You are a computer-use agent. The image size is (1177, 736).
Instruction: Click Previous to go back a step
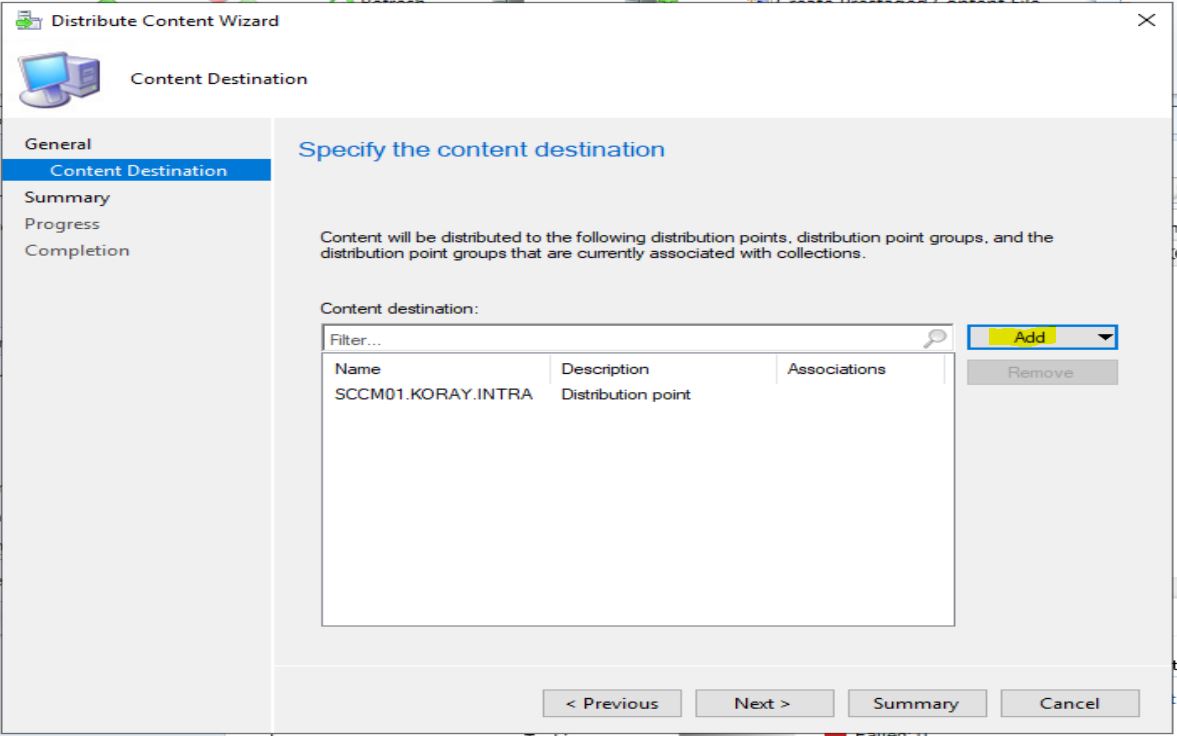click(613, 703)
